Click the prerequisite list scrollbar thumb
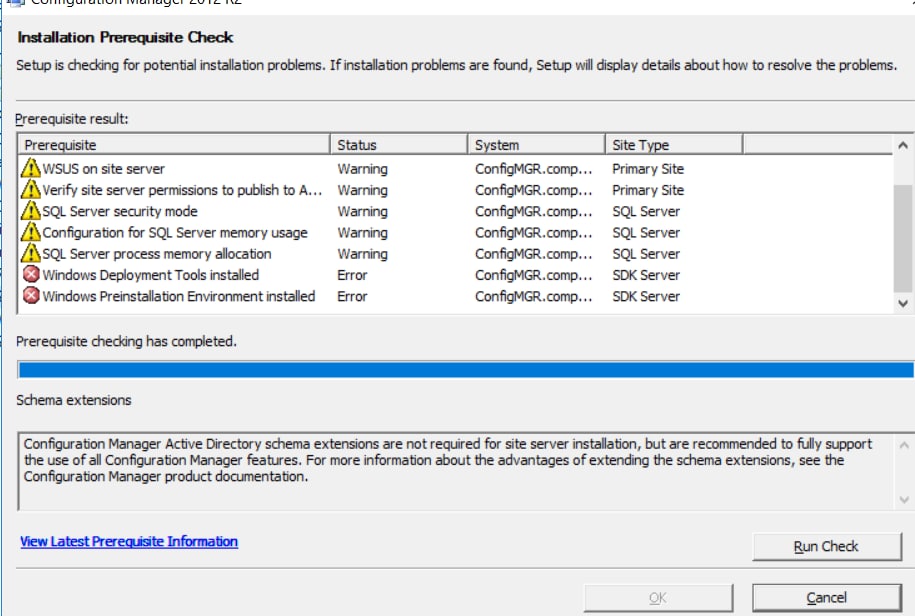The image size is (915, 616). click(903, 238)
